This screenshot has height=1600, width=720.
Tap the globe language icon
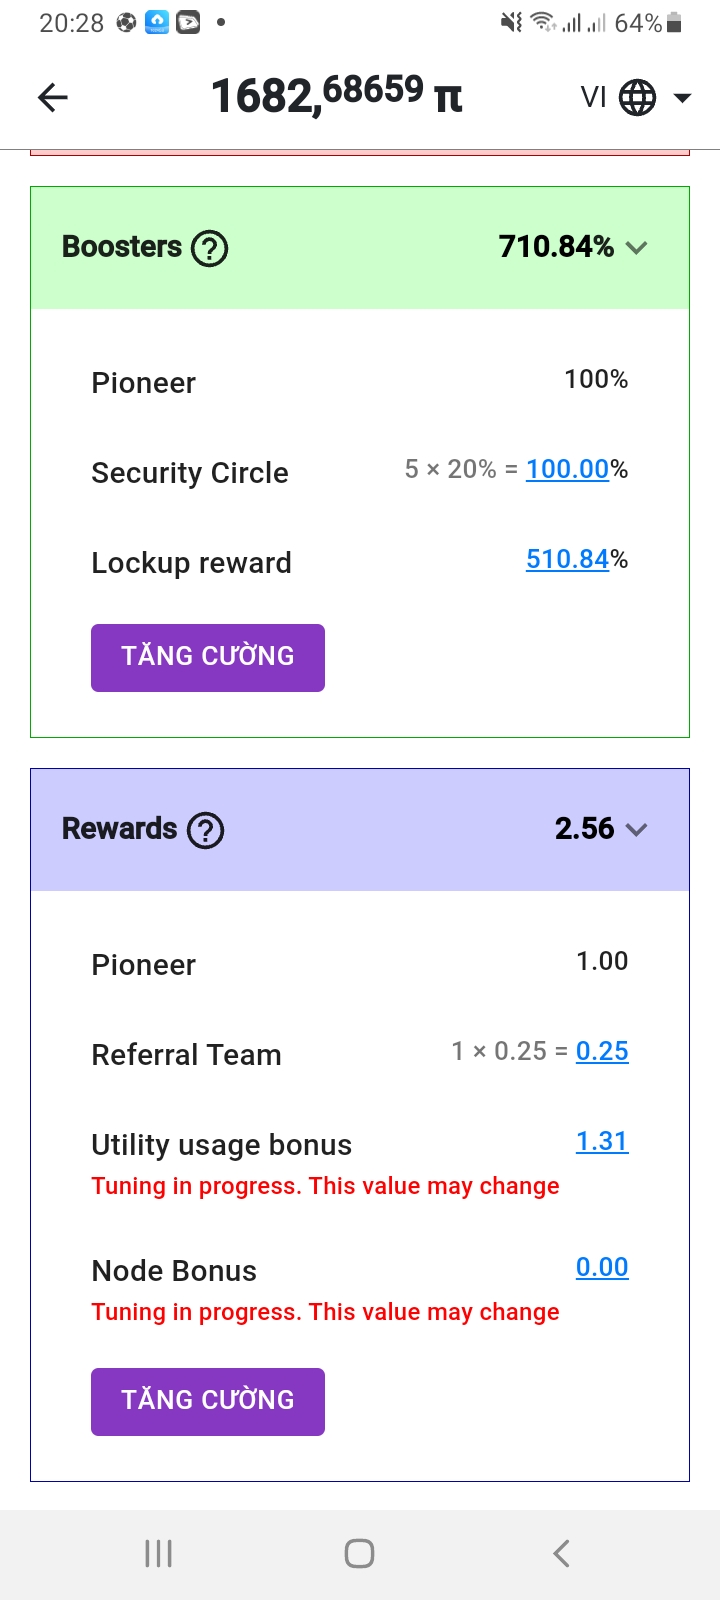(x=637, y=98)
